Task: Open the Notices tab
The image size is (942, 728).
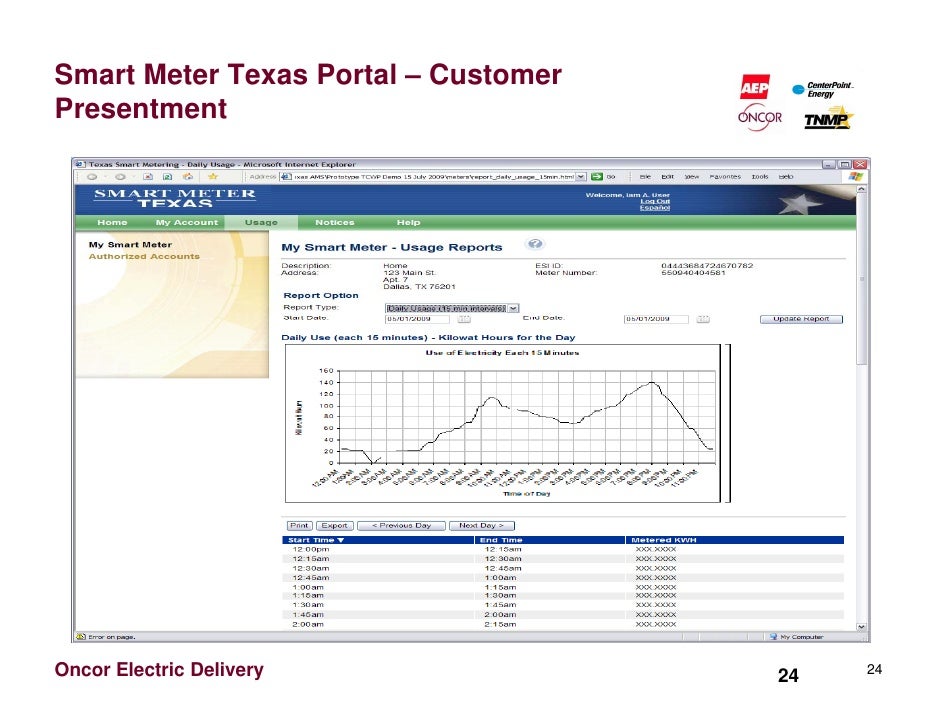Action: coord(335,222)
